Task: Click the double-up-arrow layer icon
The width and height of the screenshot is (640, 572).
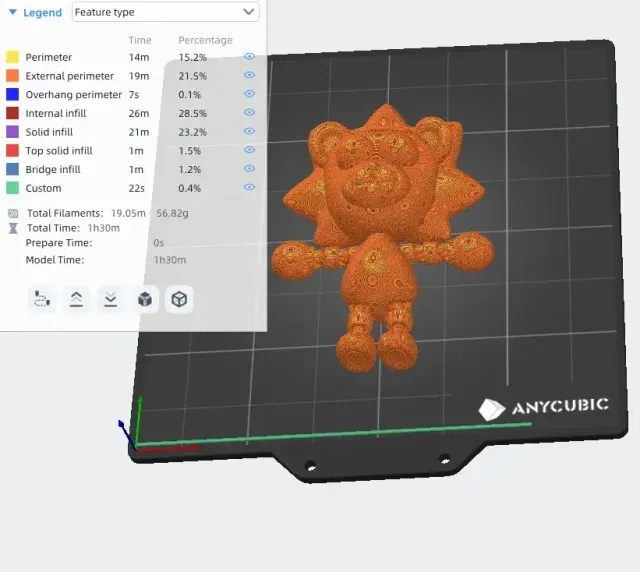Action: [x=76, y=299]
